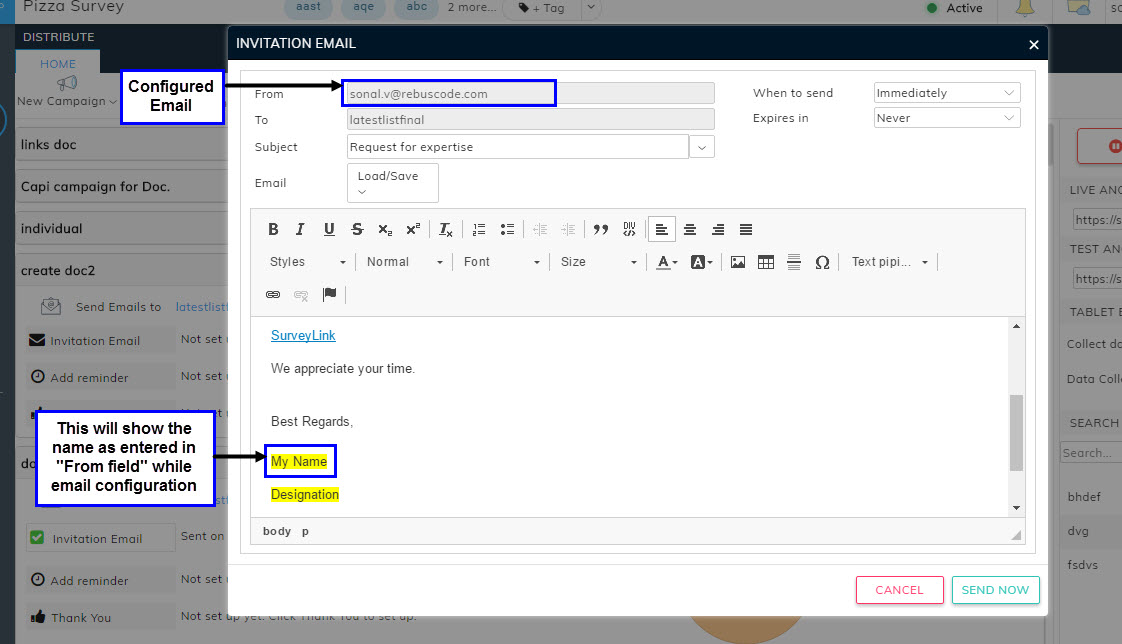Open the Text piping dropdown
This screenshot has width=1122, height=644.
(x=889, y=262)
